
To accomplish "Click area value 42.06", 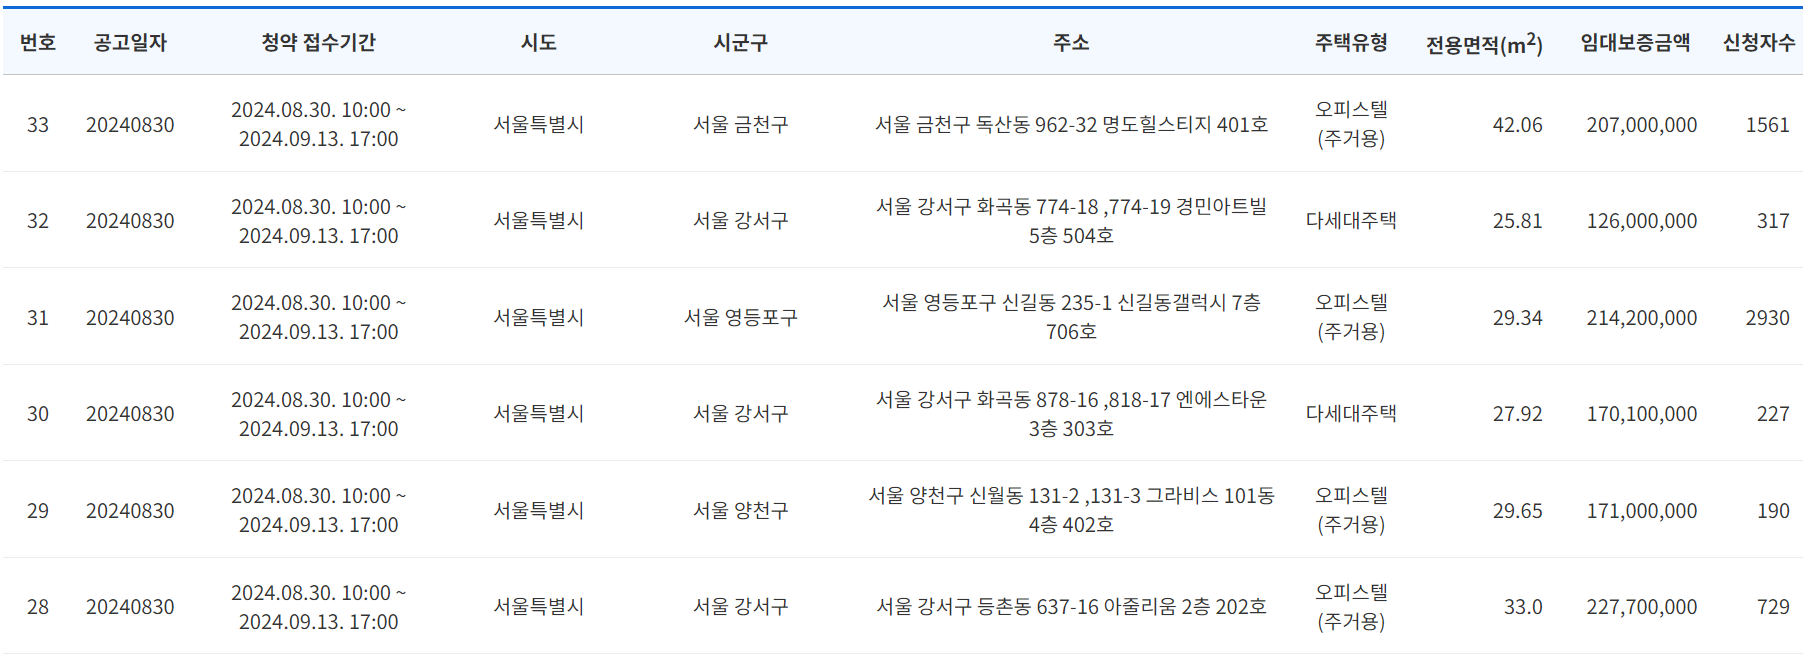I will click(1517, 125).
